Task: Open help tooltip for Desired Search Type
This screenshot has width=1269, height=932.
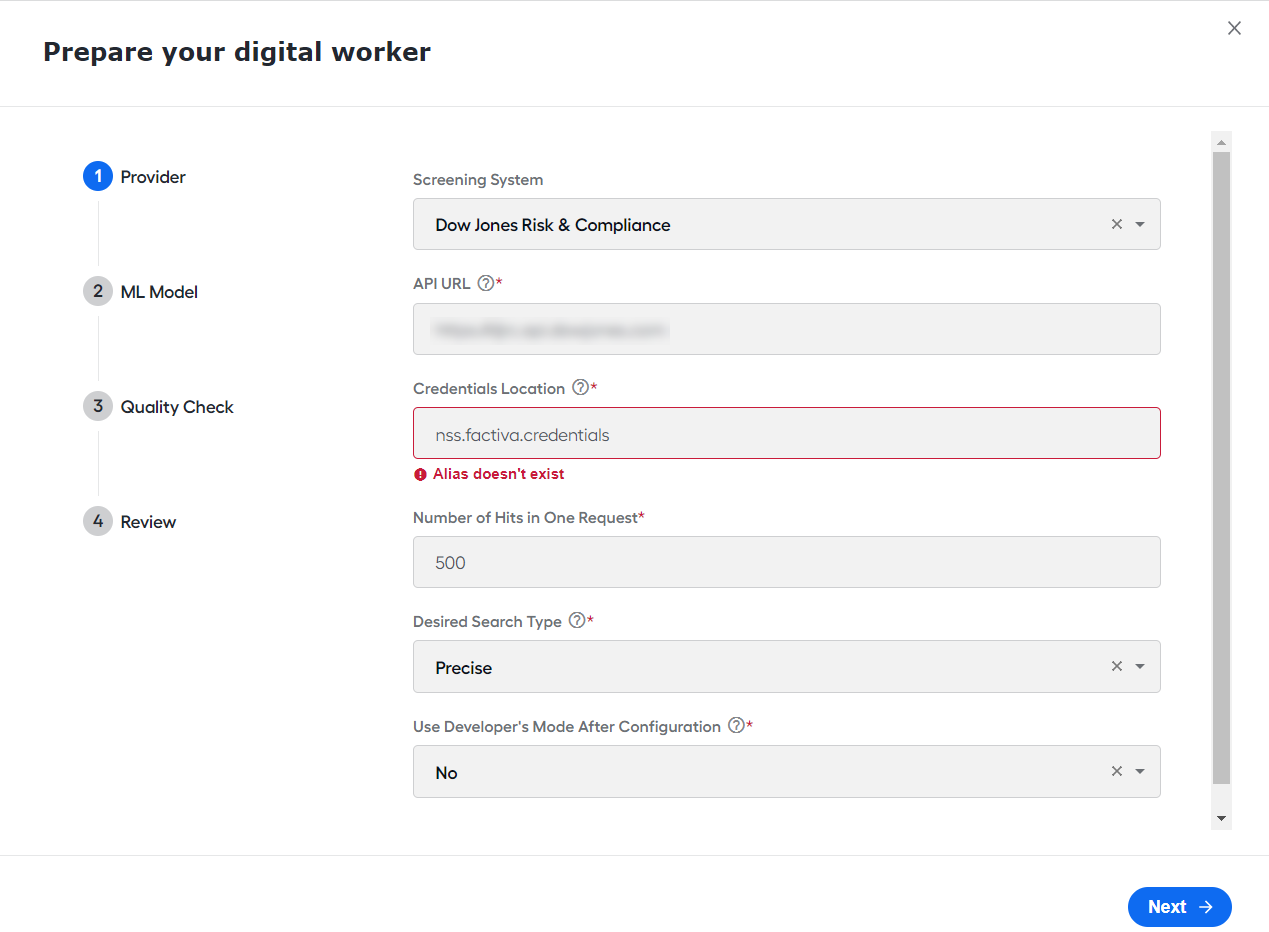Action: click(x=577, y=621)
